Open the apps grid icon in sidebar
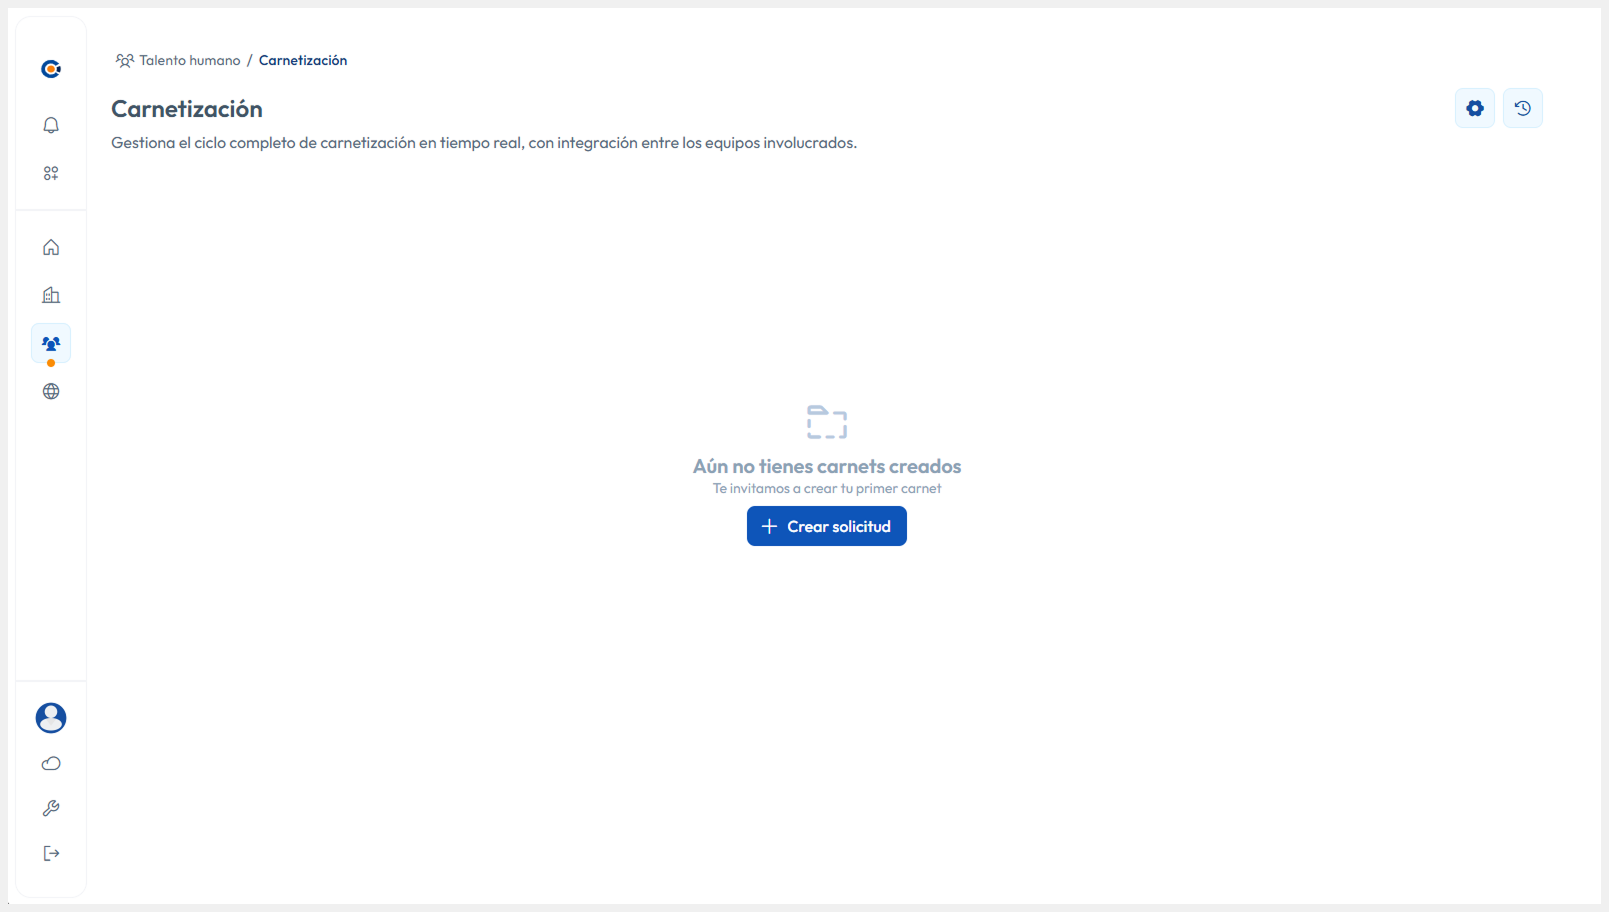The height and width of the screenshot is (912, 1609). (x=51, y=173)
